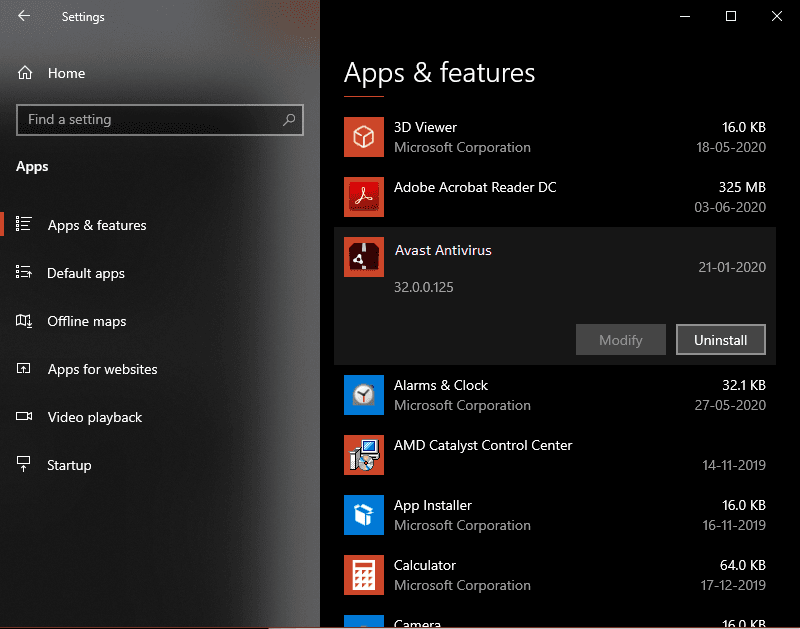Select AMD Catalyst Control Center name
Screen dimensions: 800x629
coord(483,445)
